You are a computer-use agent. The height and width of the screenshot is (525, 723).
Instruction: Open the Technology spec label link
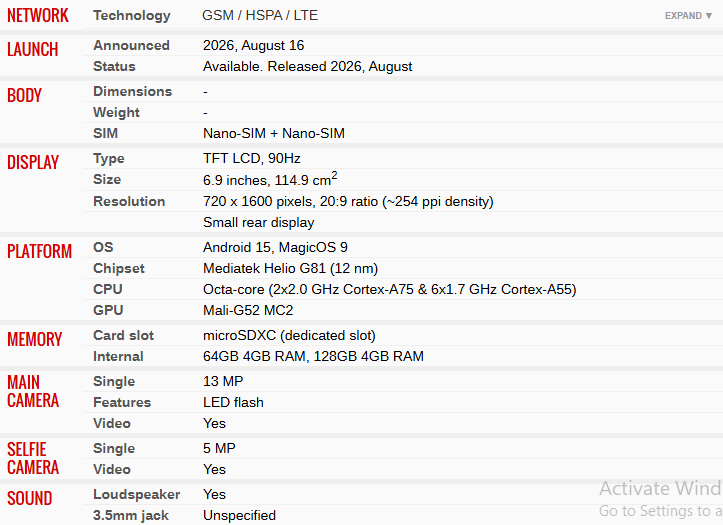132,16
